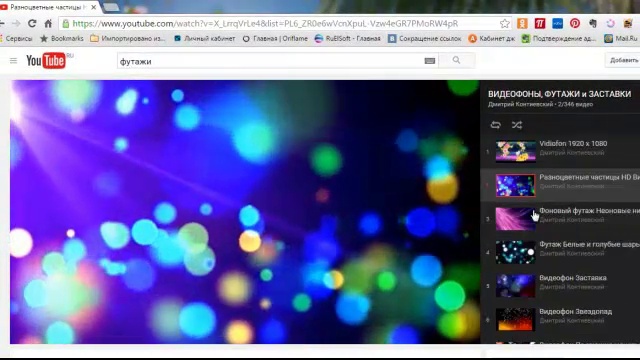Go forward using the browser arrow
This screenshot has height=360, width=640.
16,24
